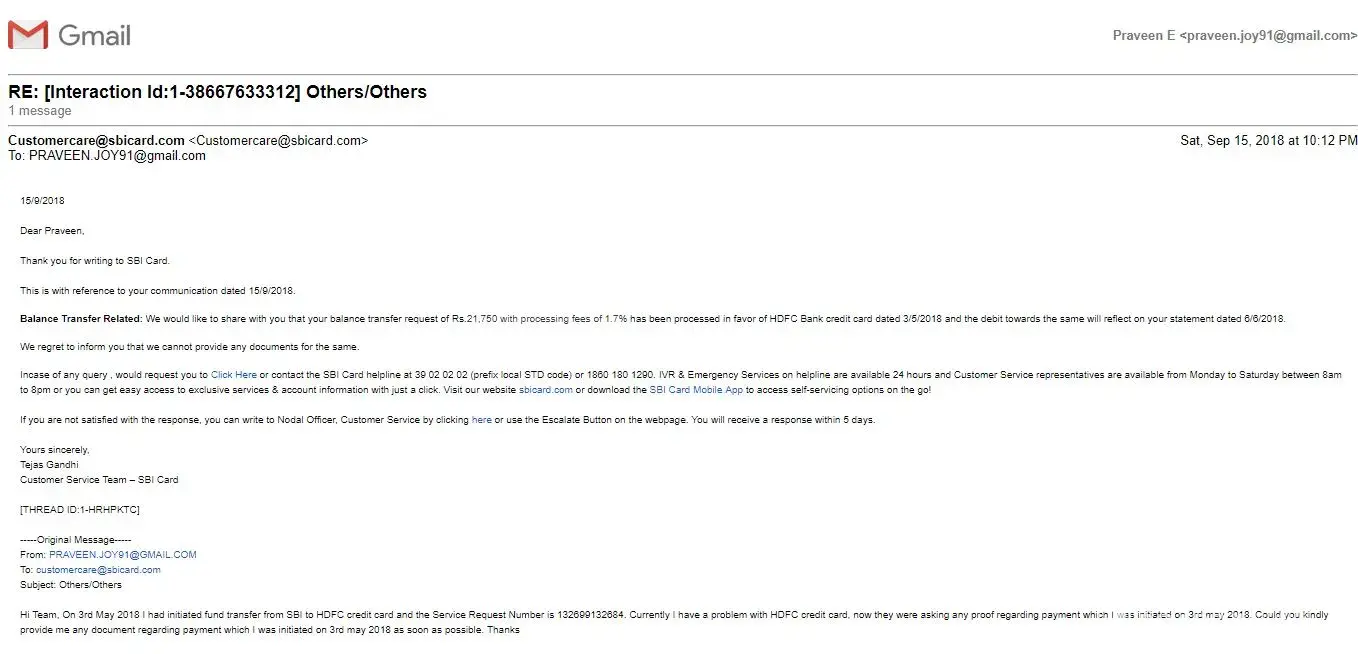Click the Gmail envelope logo icon
Viewport: 1358px width, 654px height.
[27, 35]
